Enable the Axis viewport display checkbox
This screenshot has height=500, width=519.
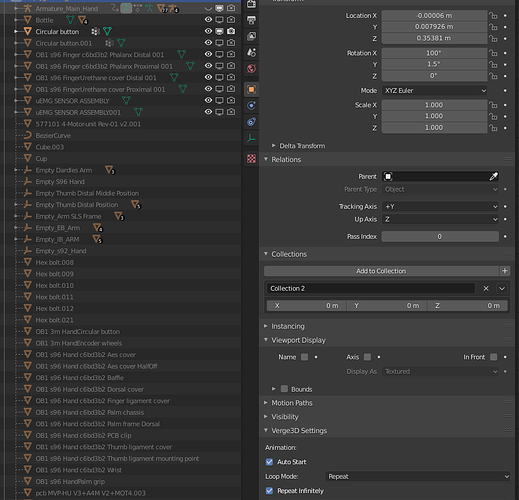[367, 357]
